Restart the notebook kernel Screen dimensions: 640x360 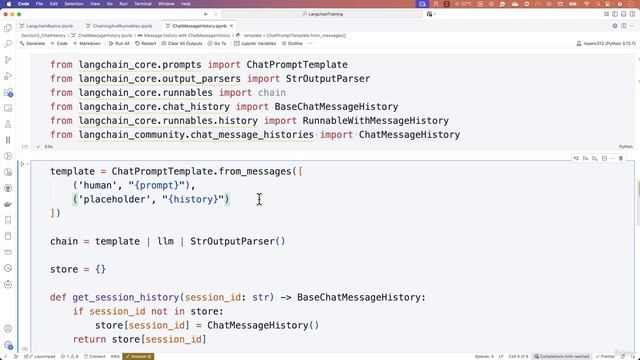pos(146,43)
